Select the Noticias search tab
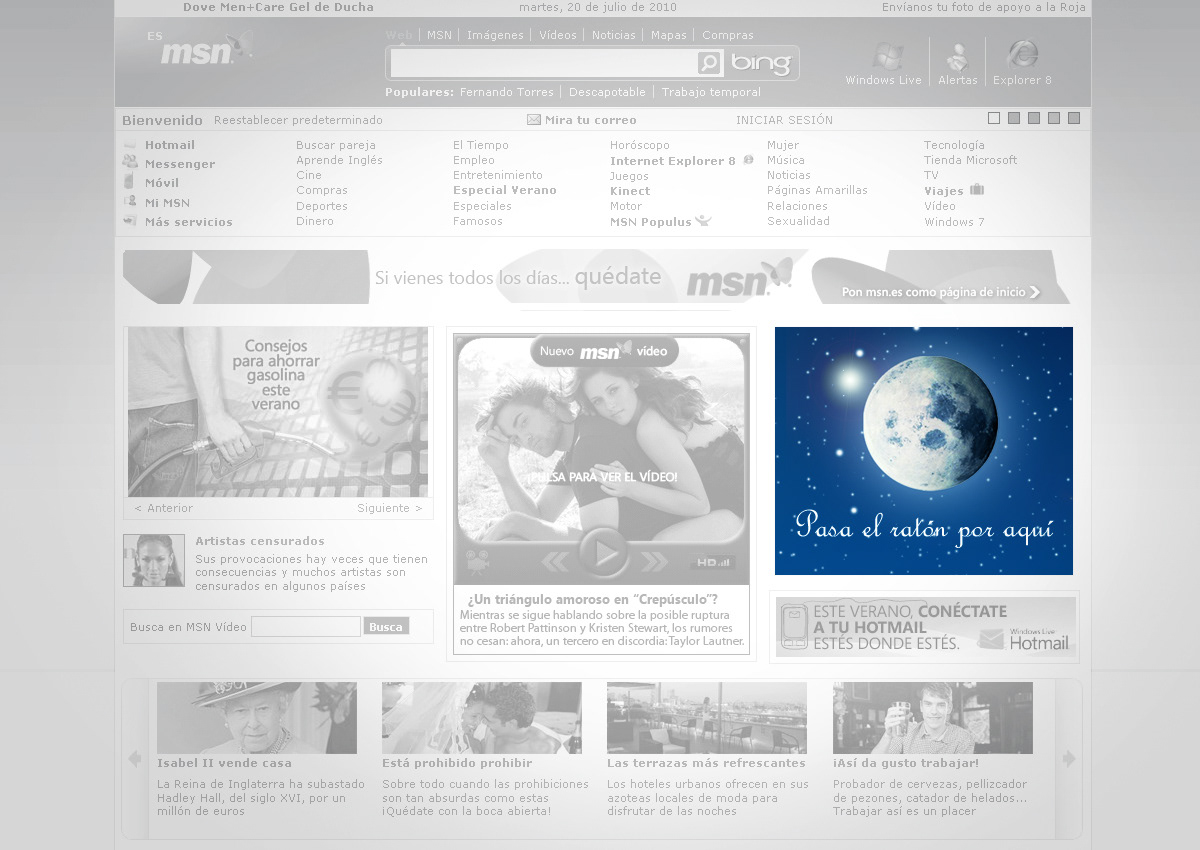Screen dimensions: 1200x850 (x=613, y=35)
